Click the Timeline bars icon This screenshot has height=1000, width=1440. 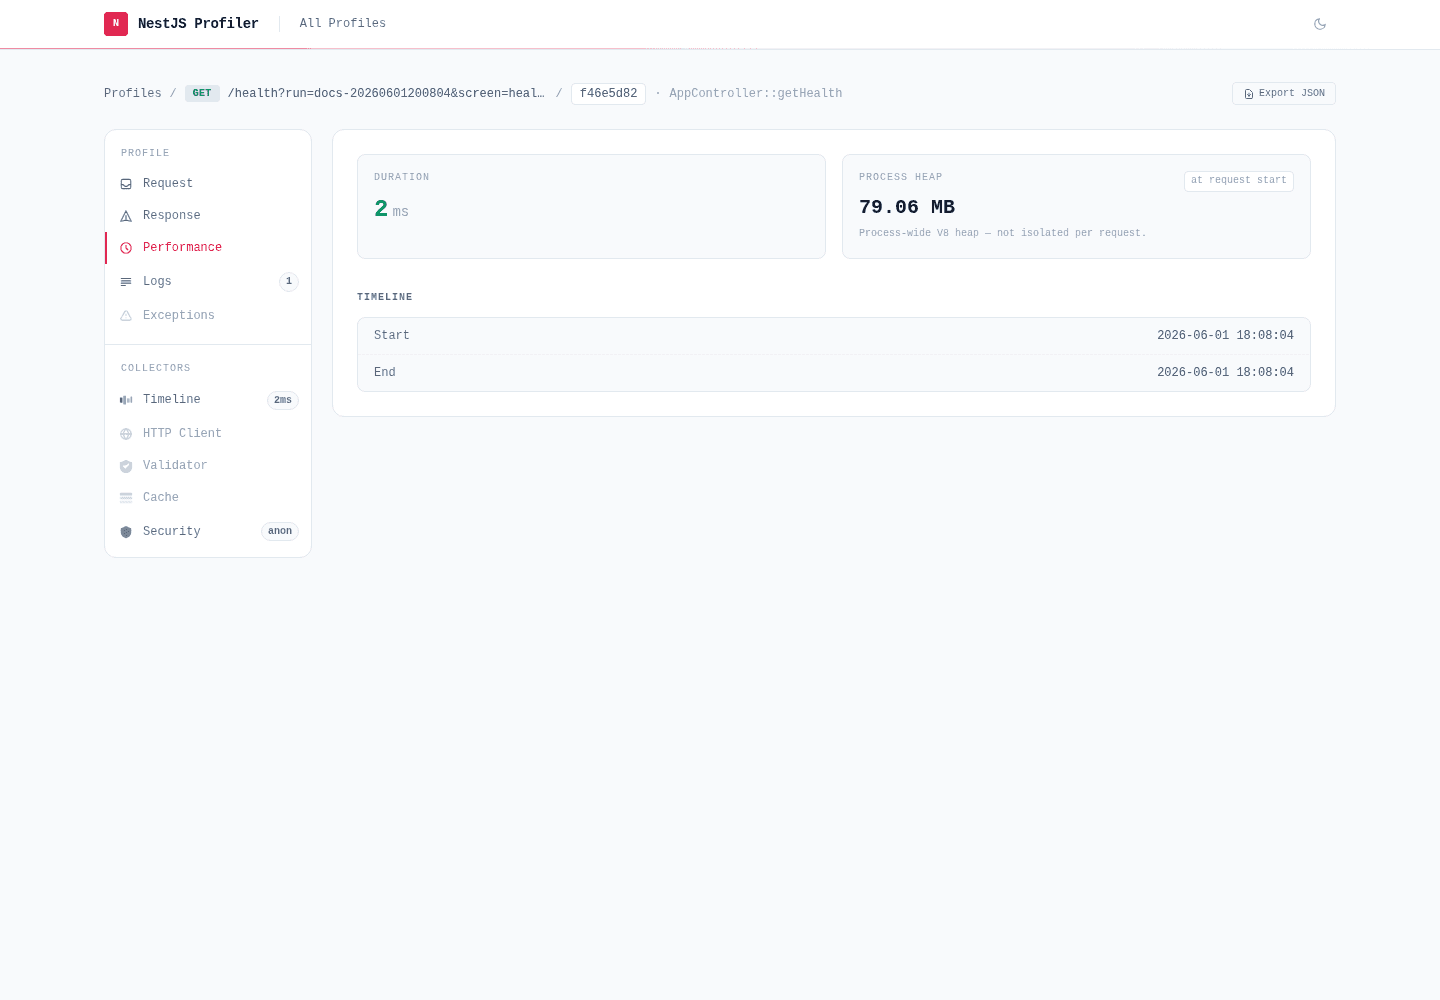pos(126,400)
